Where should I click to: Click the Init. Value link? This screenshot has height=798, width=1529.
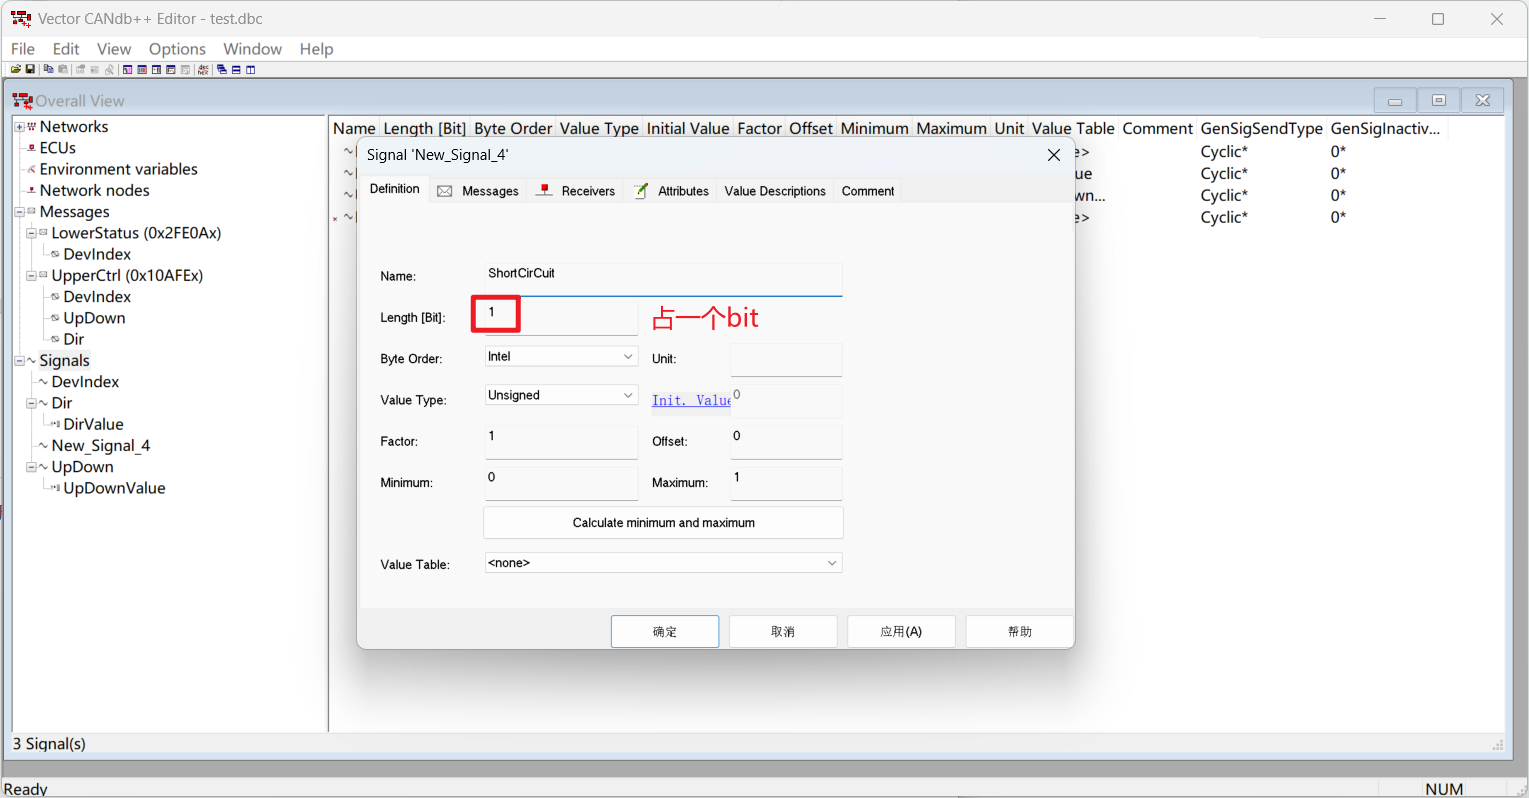point(691,401)
